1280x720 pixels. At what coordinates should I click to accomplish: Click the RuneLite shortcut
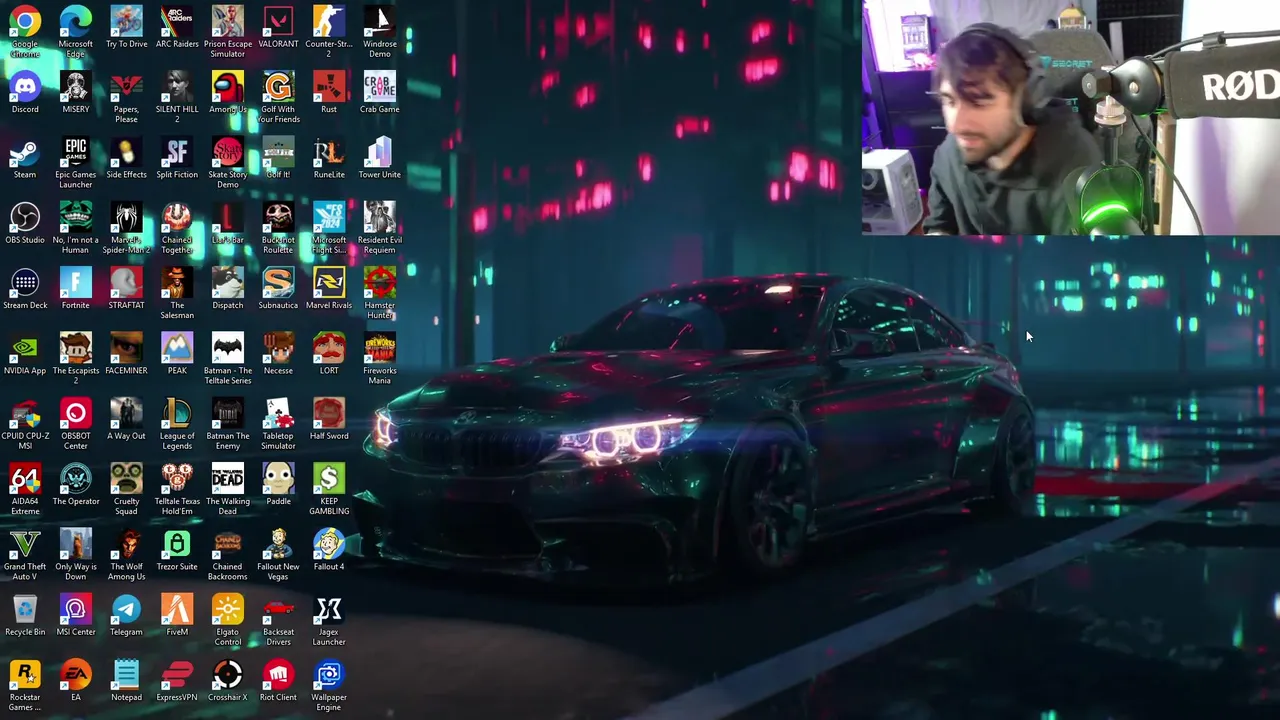pyautogui.click(x=329, y=152)
